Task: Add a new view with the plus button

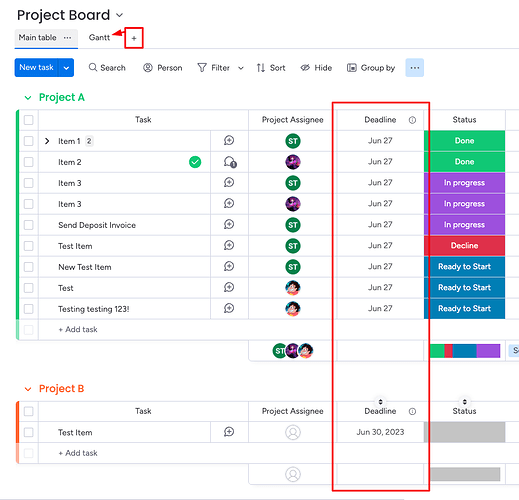Action: tap(134, 38)
